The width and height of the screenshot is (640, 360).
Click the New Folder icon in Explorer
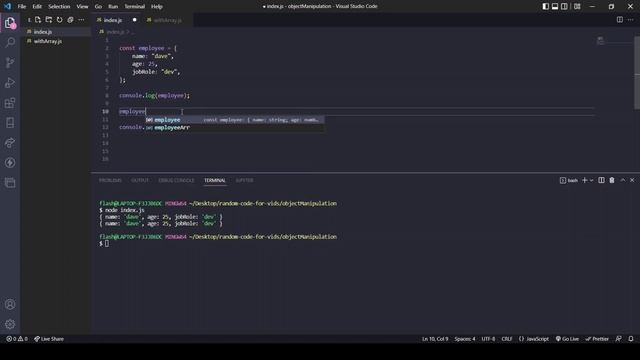(49, 20)
